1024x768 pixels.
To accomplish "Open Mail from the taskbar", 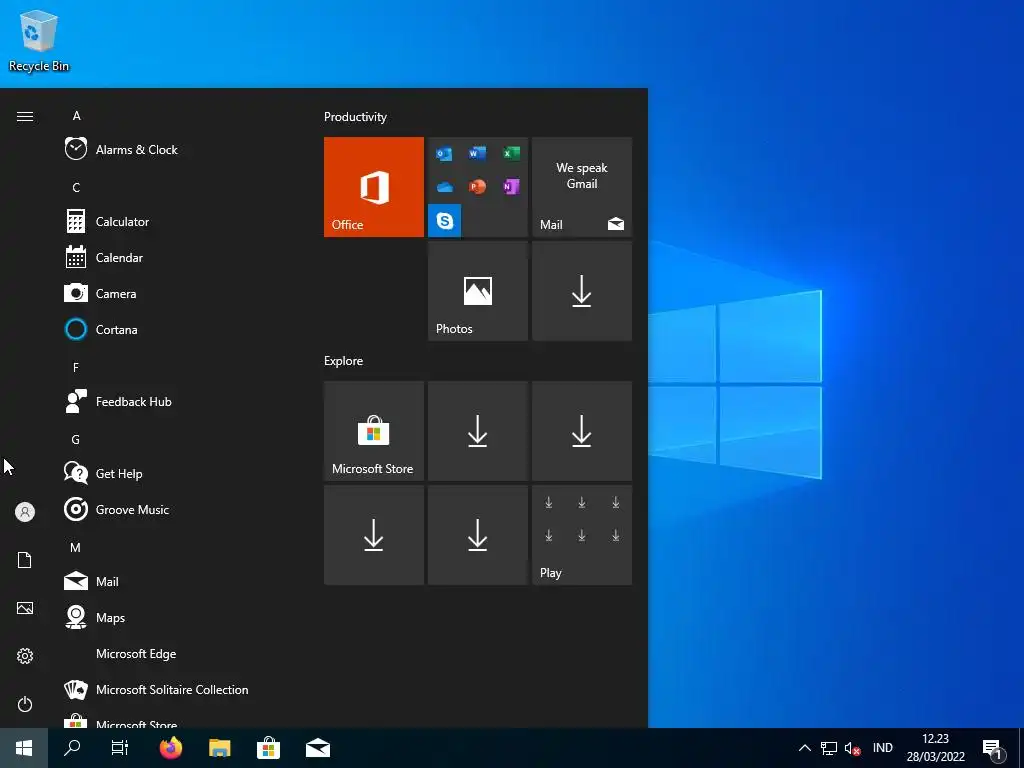I will tap(317, 748).
